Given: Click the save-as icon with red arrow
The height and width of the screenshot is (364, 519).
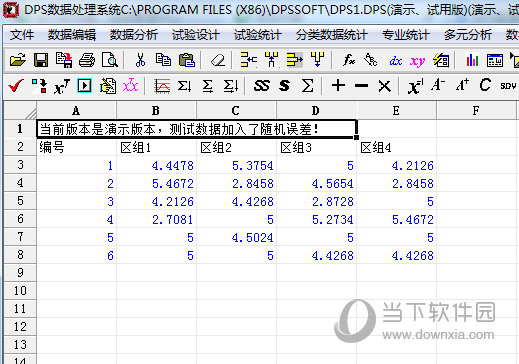Looking at the screenshot, I should click(64, 60).
